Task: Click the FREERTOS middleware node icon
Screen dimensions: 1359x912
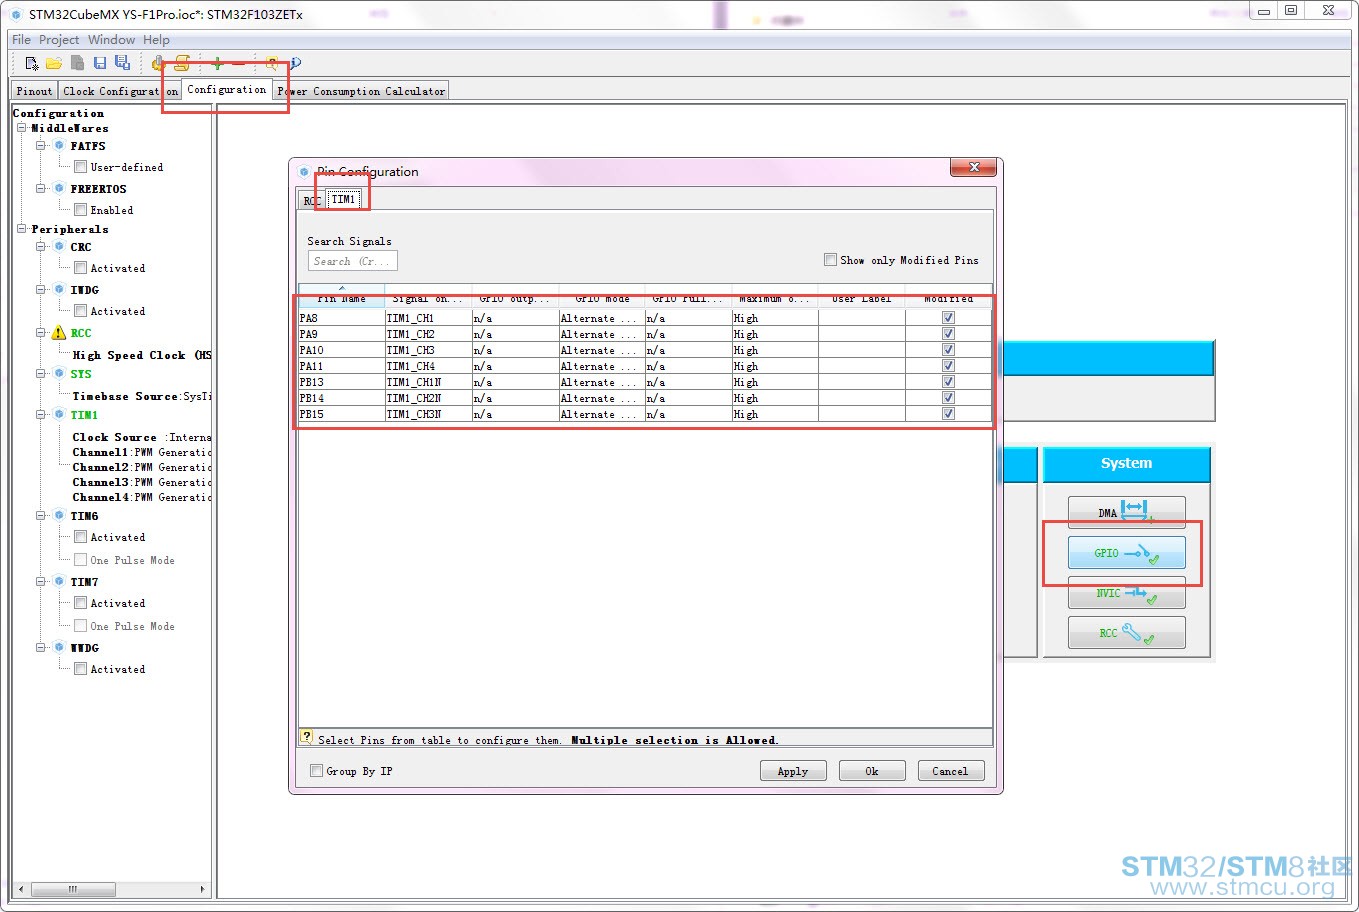Action: (x=59, y=189)
